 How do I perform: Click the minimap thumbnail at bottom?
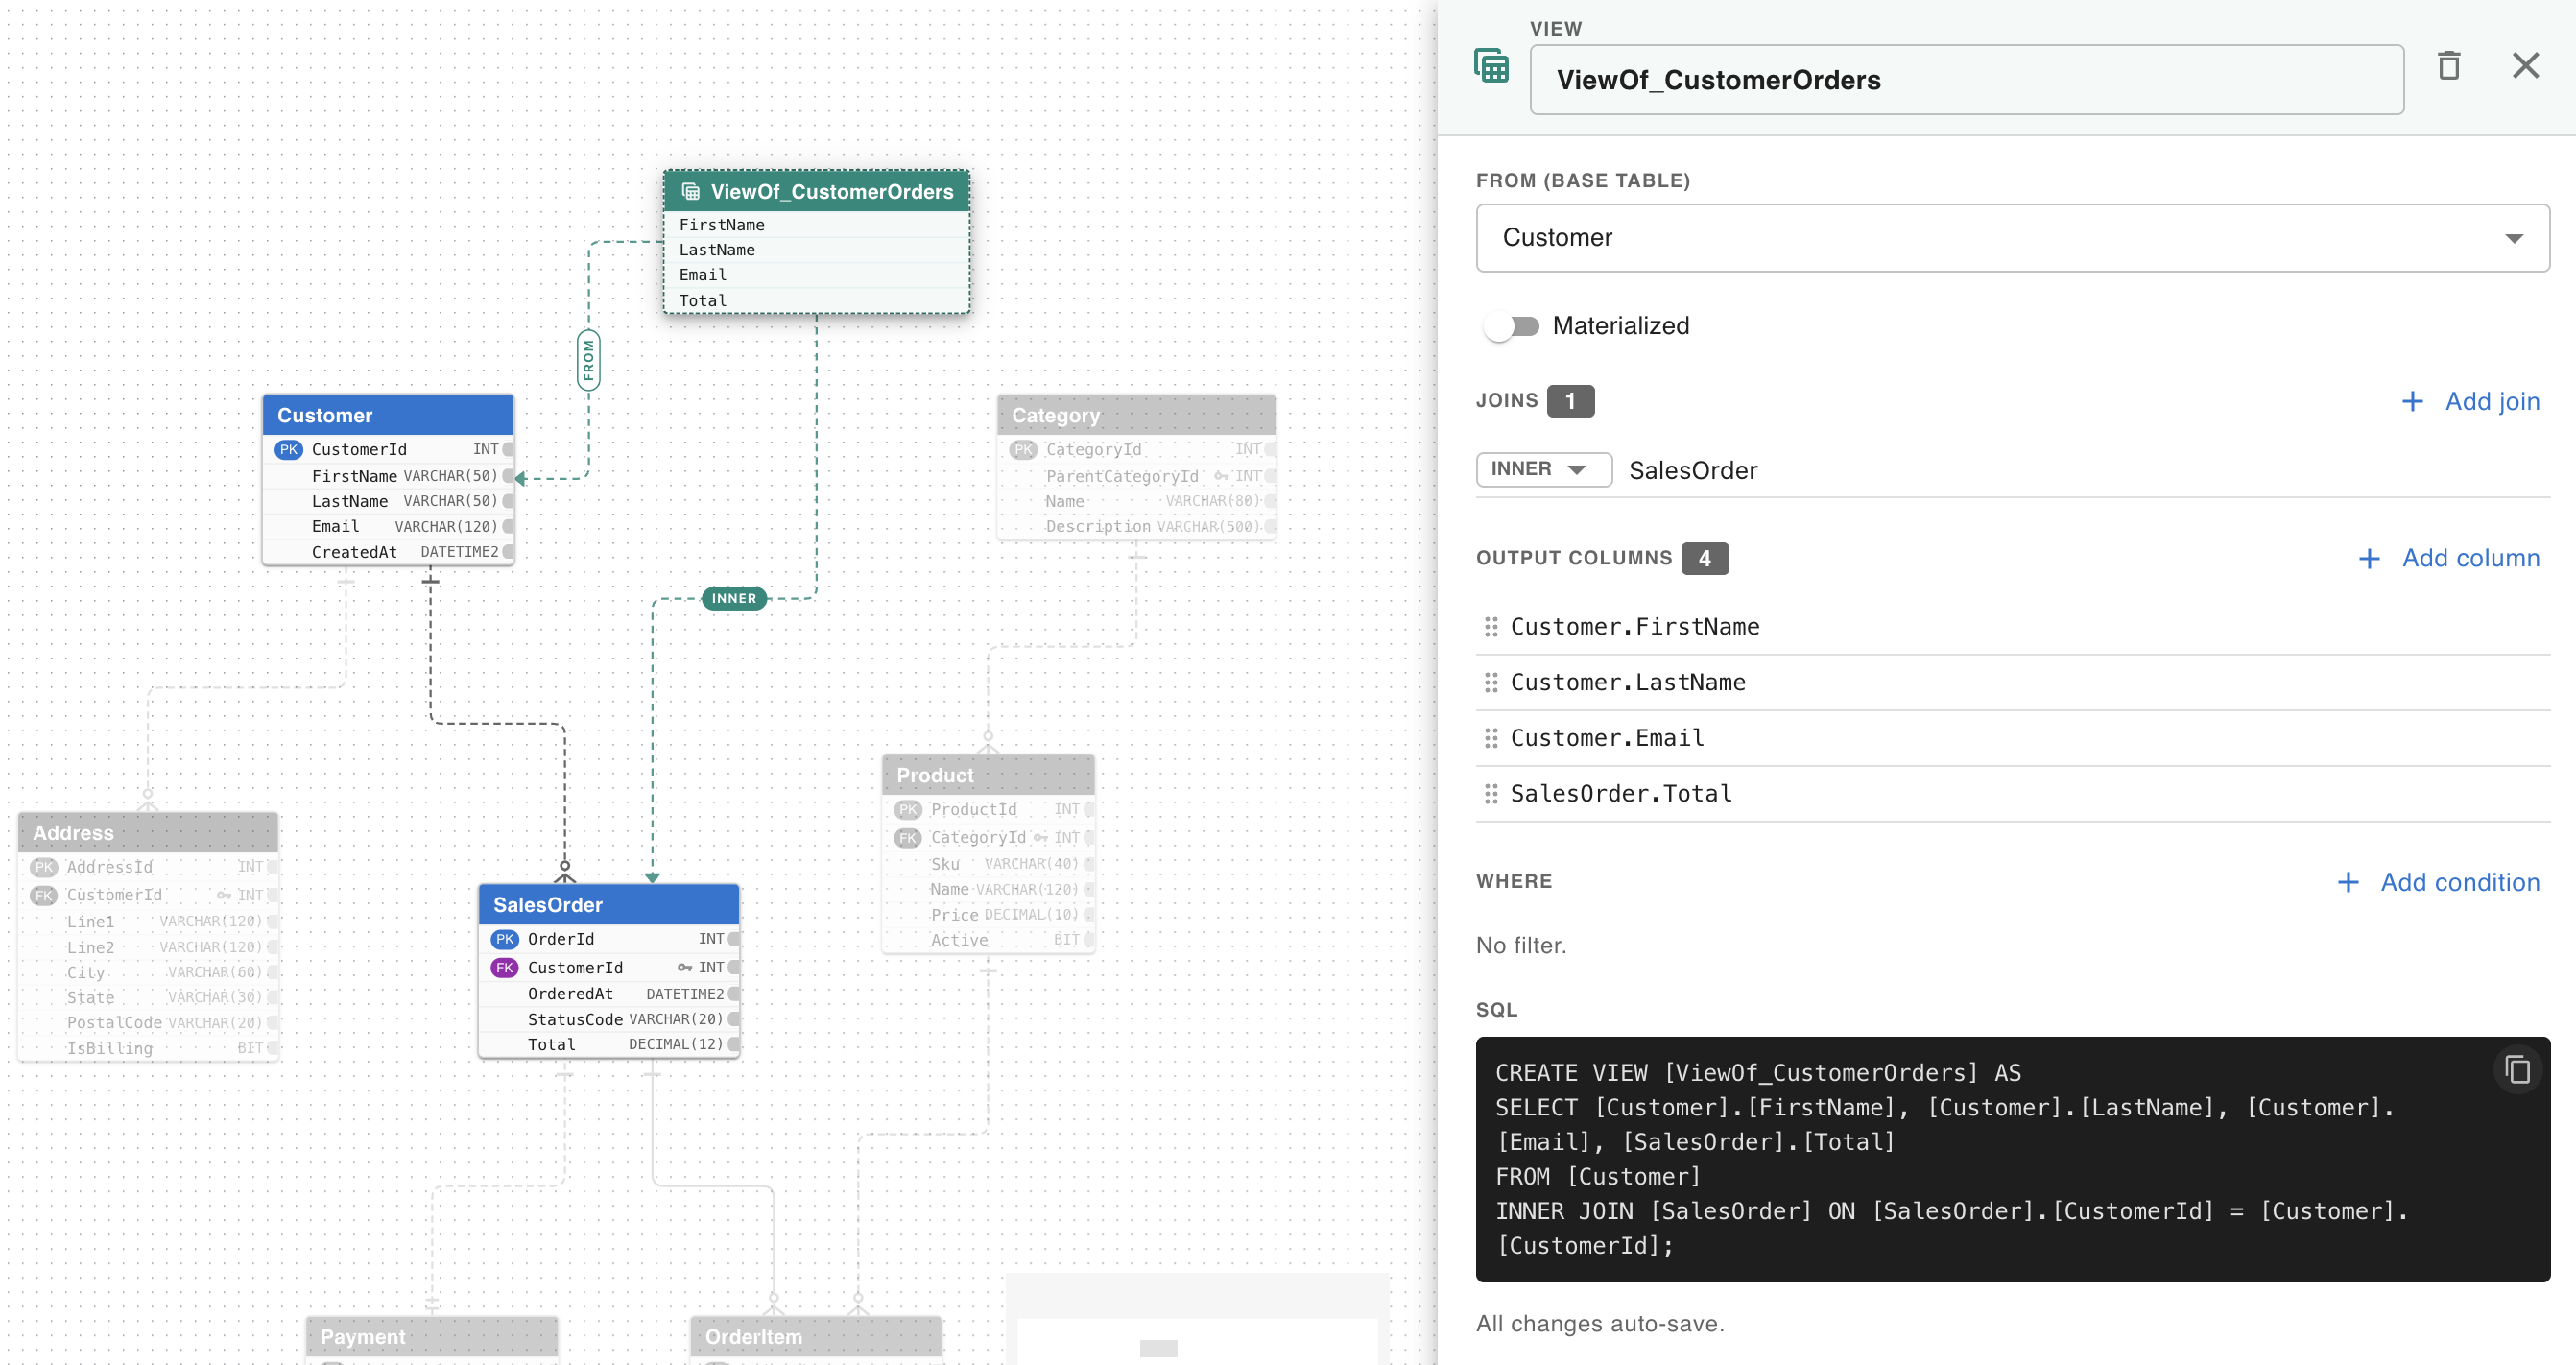[x=1197, y=1320]
